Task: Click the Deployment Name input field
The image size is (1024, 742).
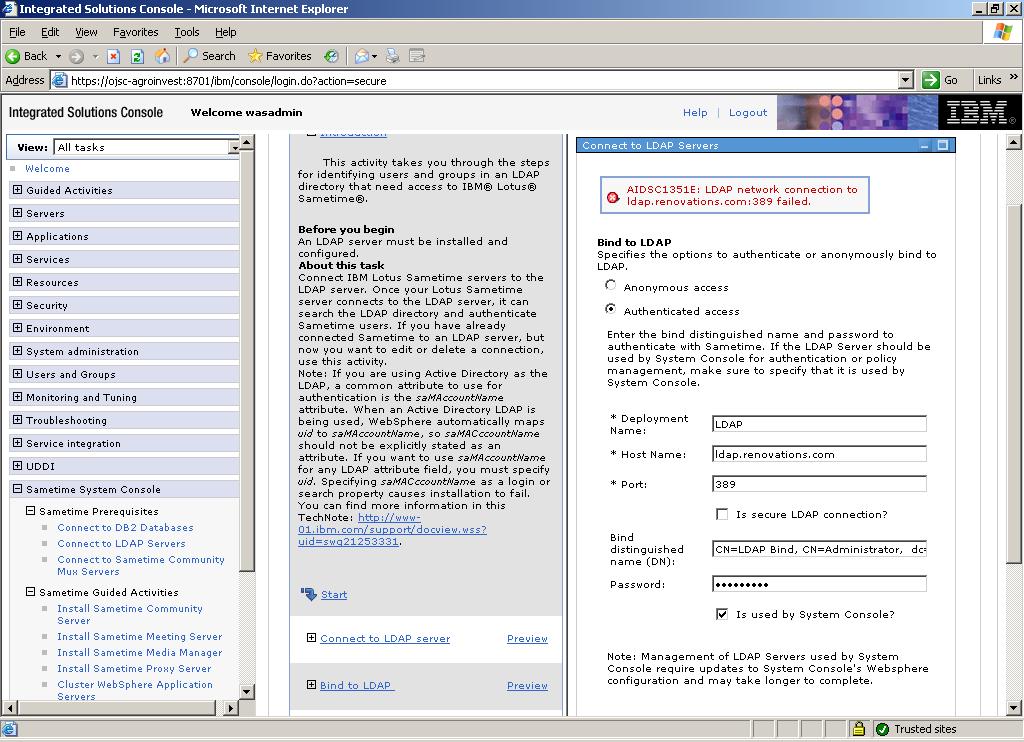Action: [x=819, y=424]
